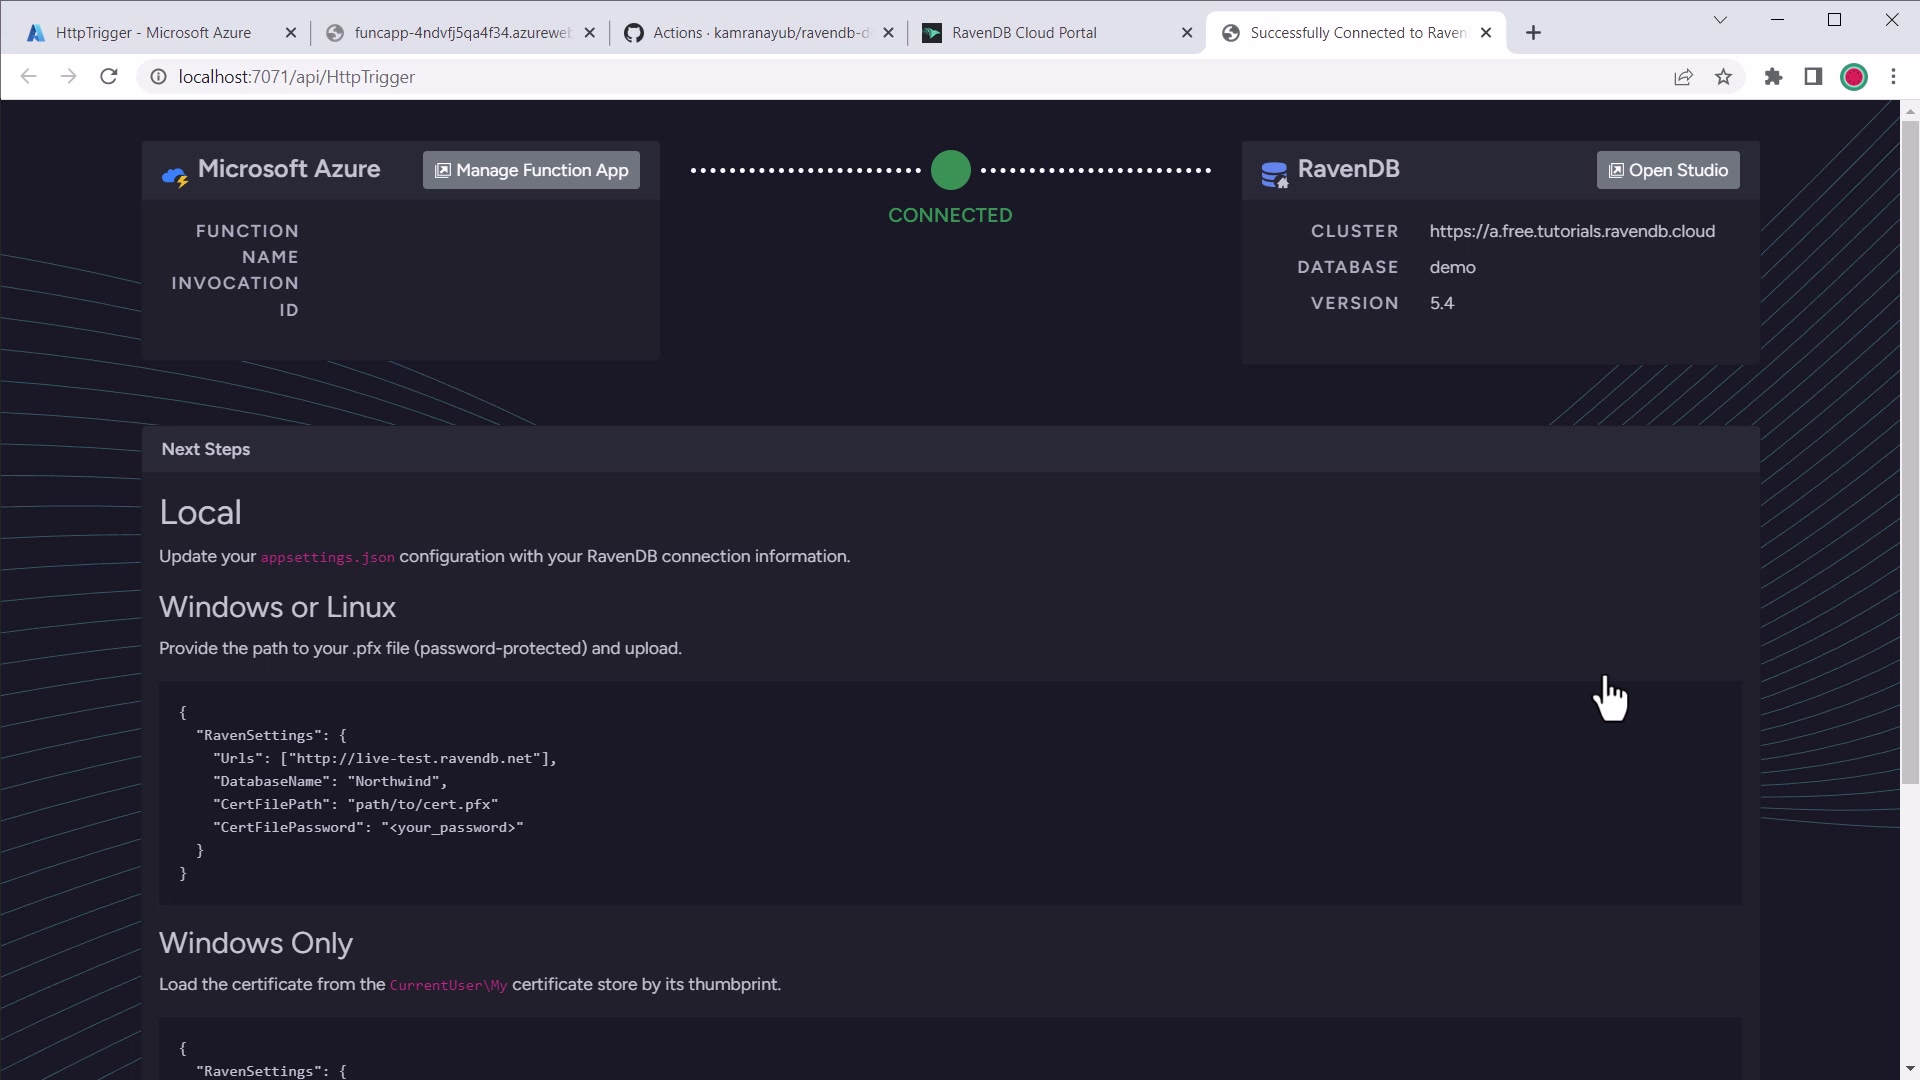Click the Windows Only heading

click(255, 943)
